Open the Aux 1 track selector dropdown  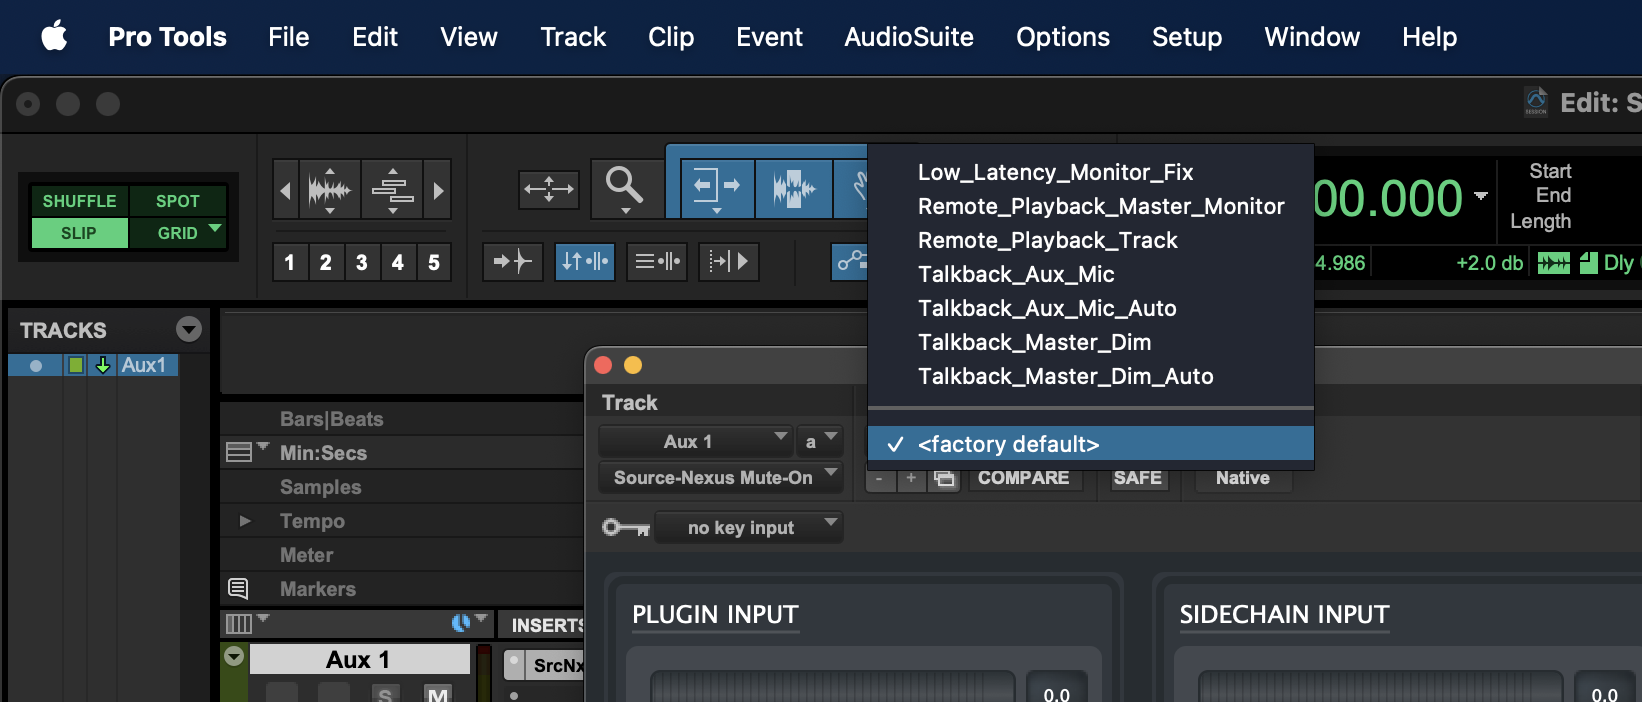coord(695,441)
